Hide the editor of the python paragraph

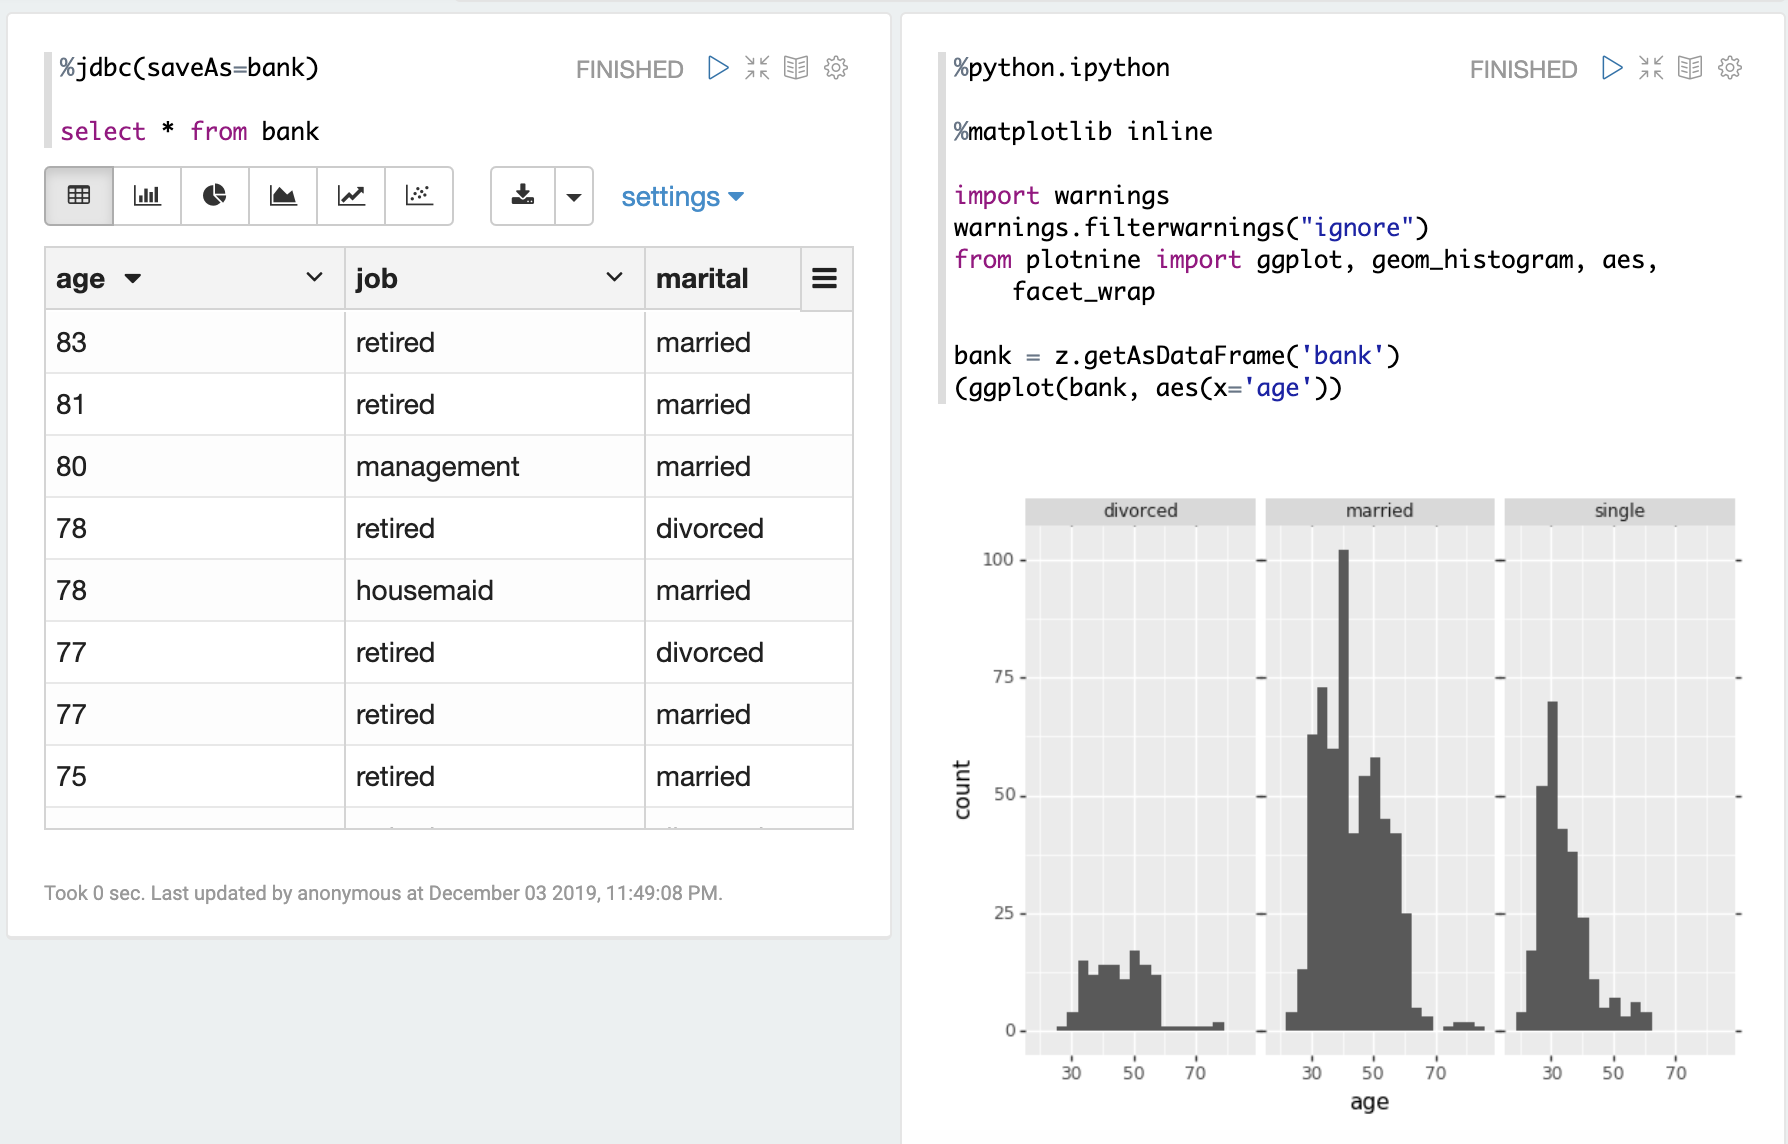pyautogui.click(x=1651, y=68)
